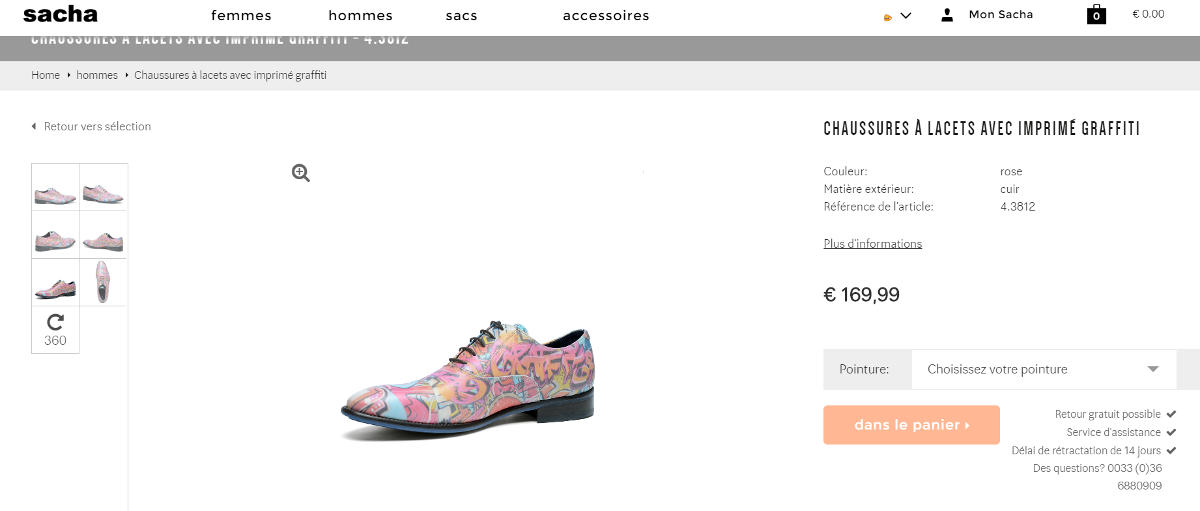Click the magnifier zoom icon above shoe
This screenshot has height=511, width=1200.
pos(300,173)
